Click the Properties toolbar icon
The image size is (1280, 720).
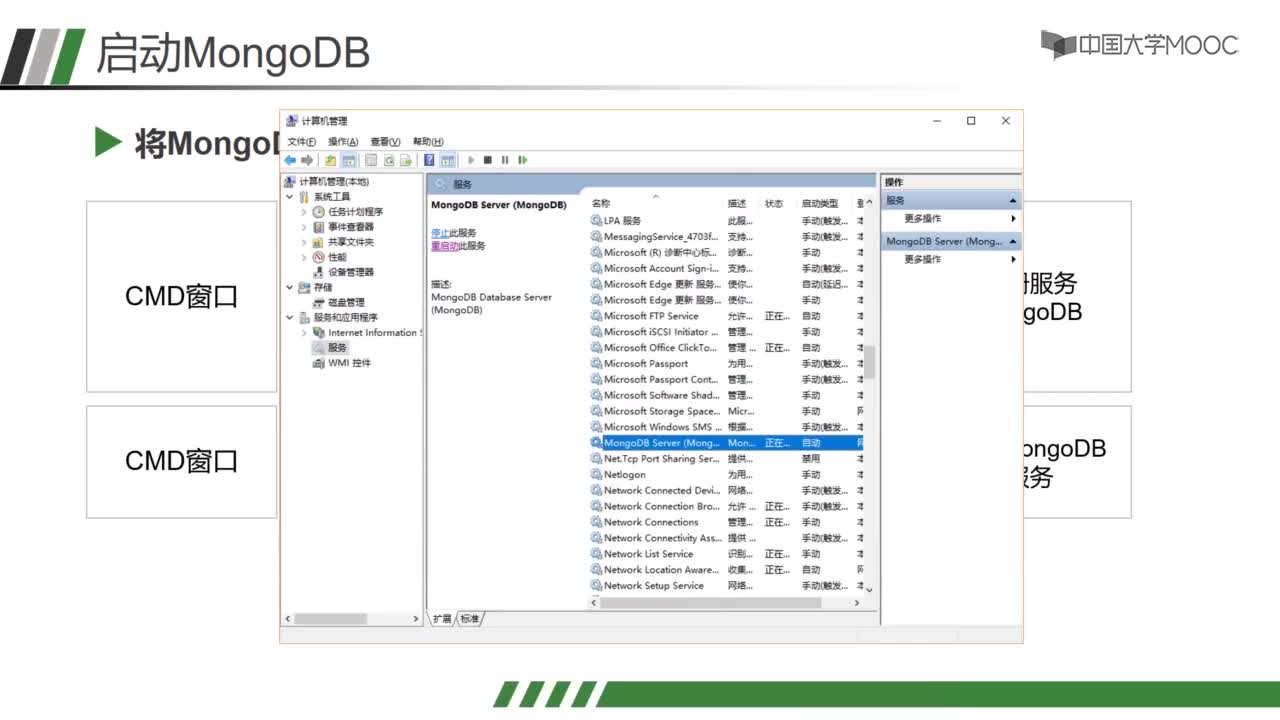pyautogui.click(x=371, y=160)
